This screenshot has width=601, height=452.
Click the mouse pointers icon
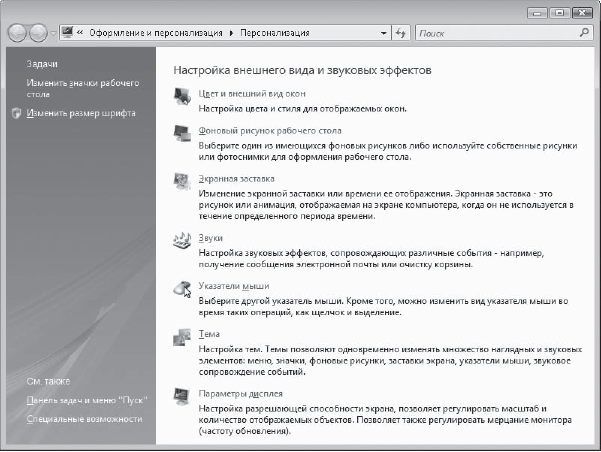pos(182,288)
